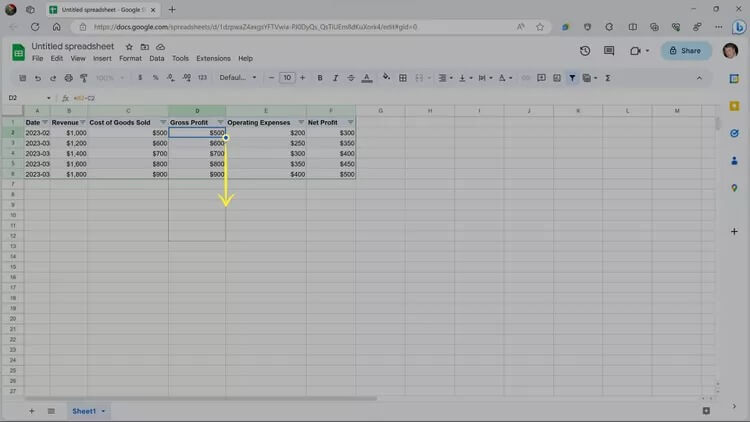
Task: Open the comments history icon
Action: pos(610,51)
